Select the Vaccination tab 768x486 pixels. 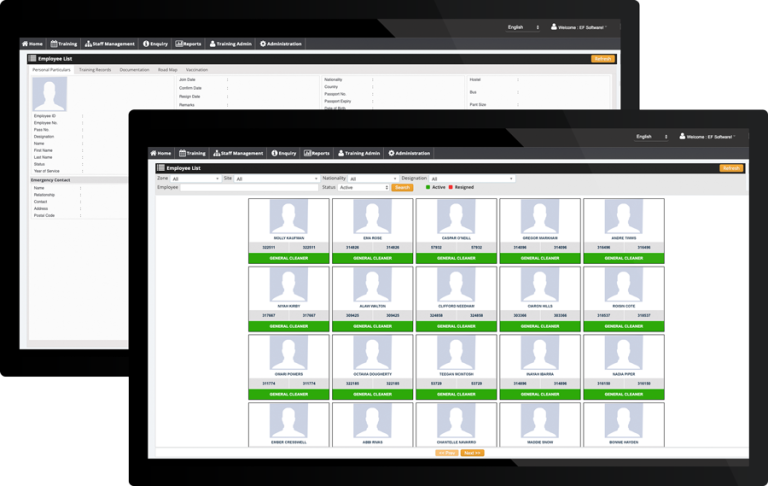pyautogui.click(x=196, y=70)
